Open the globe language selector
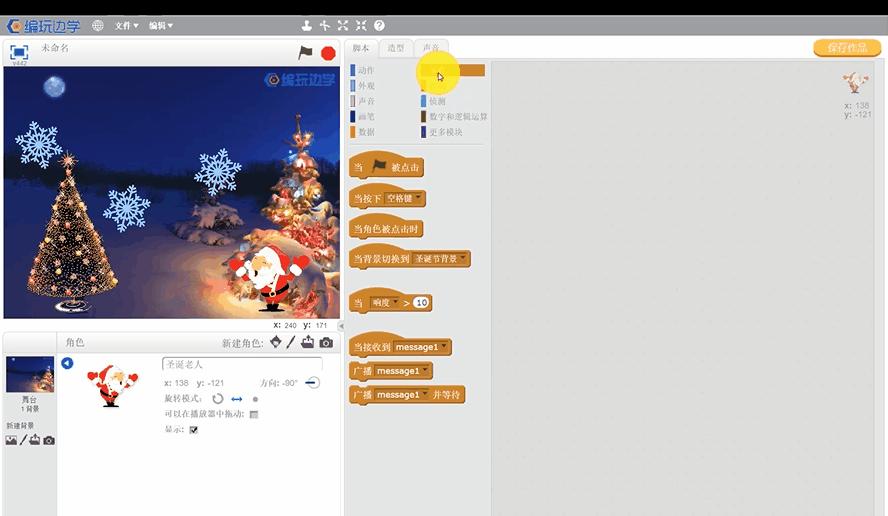The width and height of the screenshot is (888, 516). tap(97, 26)
